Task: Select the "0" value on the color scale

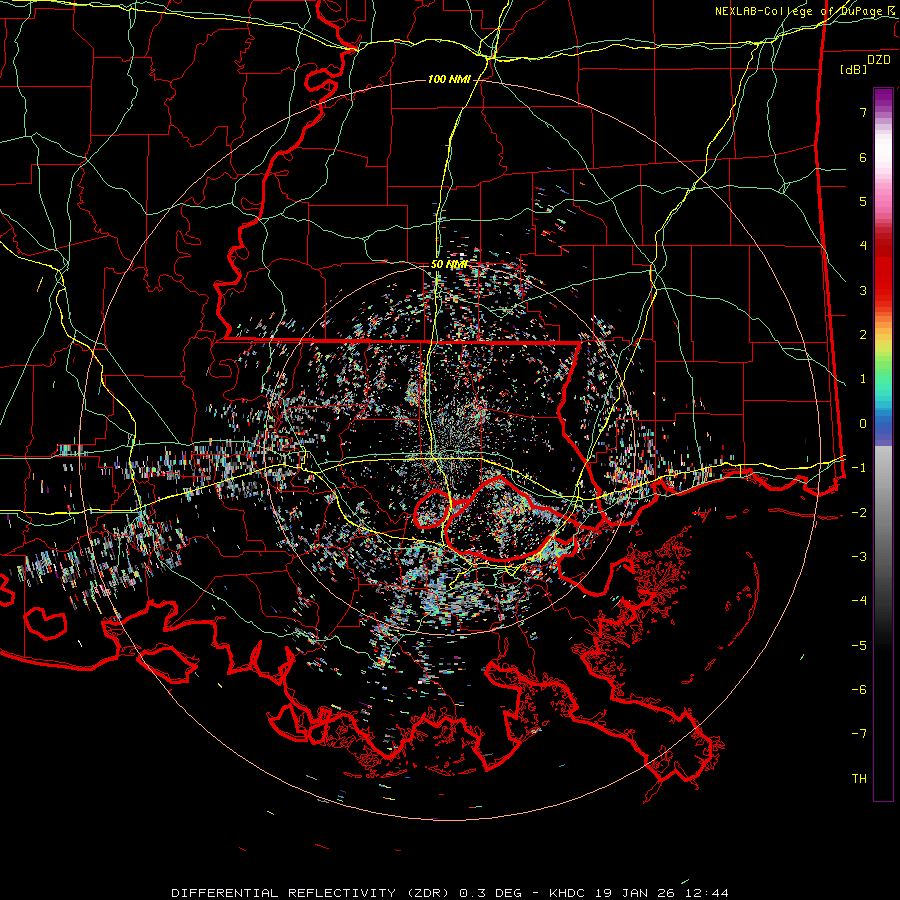Action: pyautogui.click(x=863, y=424)
